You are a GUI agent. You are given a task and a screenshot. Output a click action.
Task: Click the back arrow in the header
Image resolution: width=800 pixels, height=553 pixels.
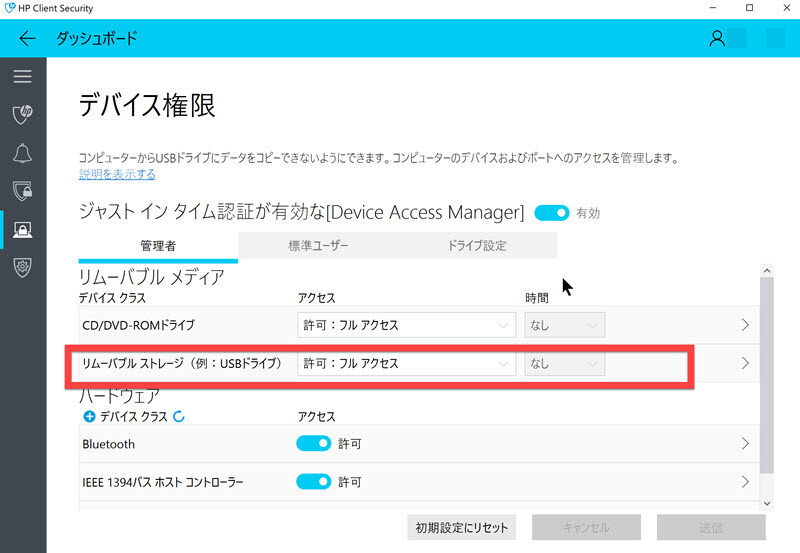tap(27, 38)
